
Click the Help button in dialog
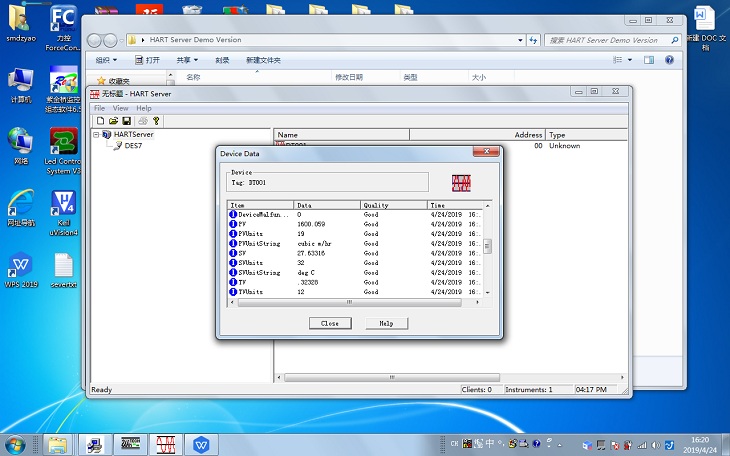tap(386, 323)
